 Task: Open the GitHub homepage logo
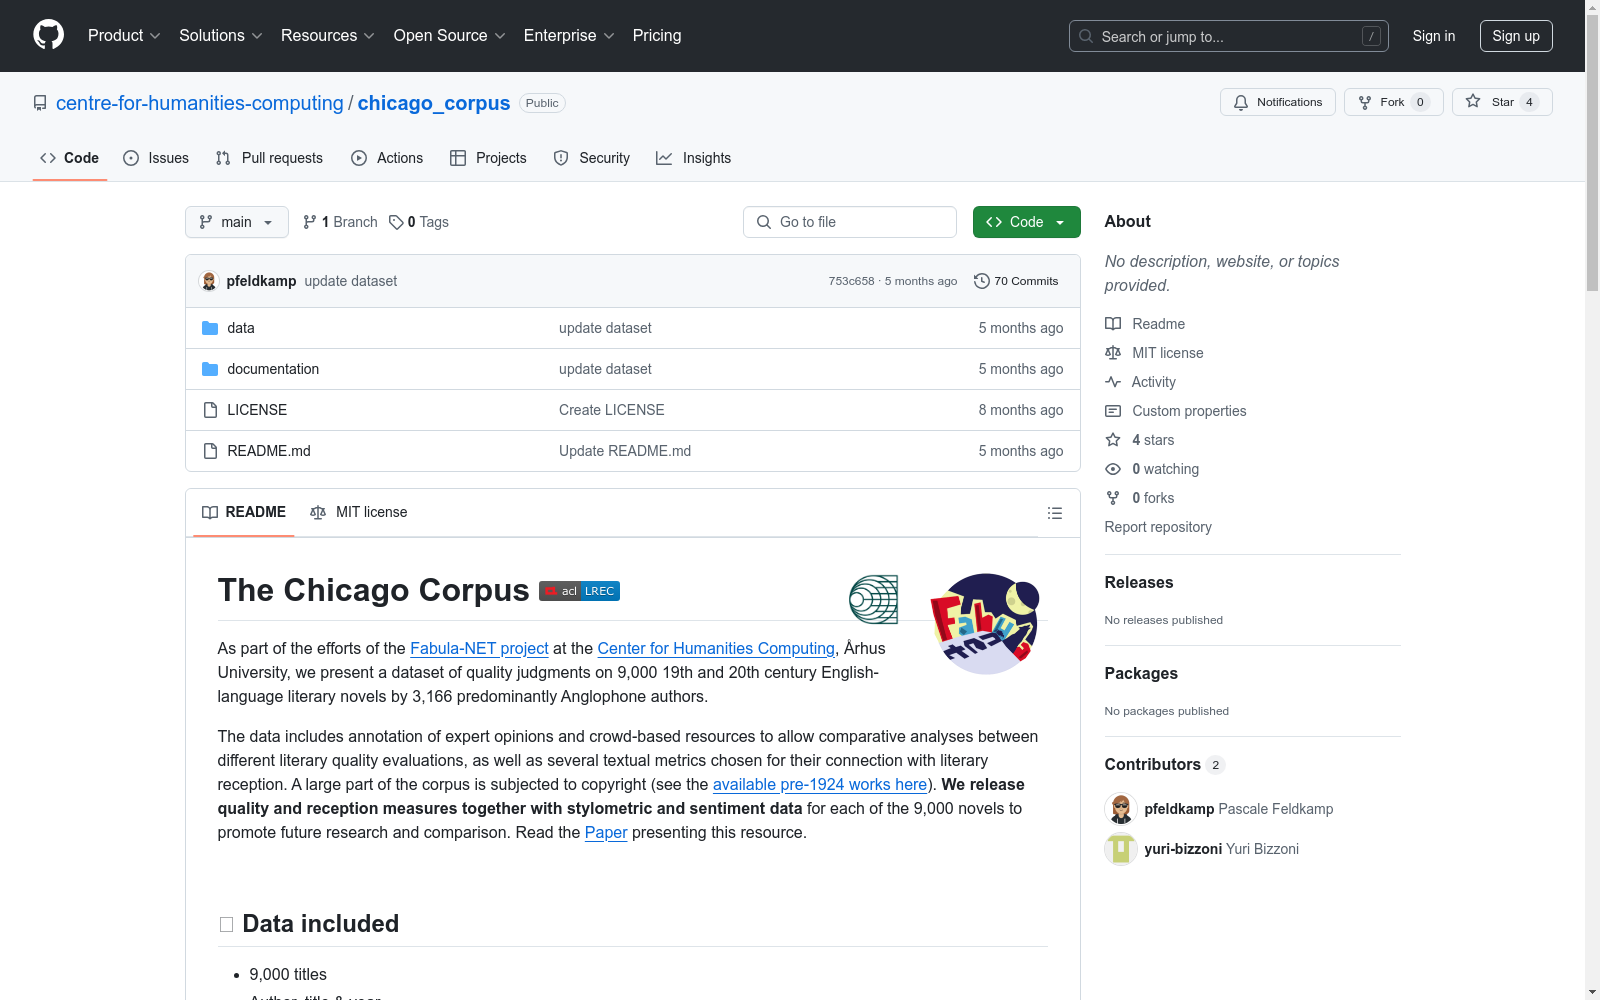coord(48,35)
